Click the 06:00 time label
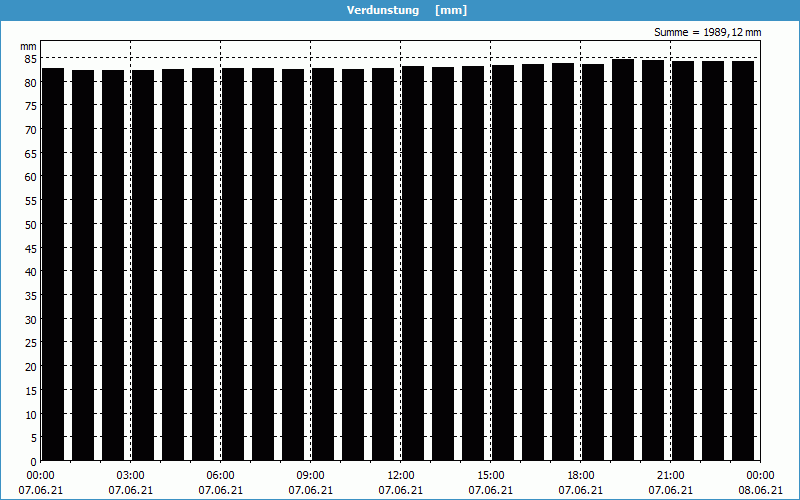Viewport: 800px width, 500px height. [x=220, y=476]
